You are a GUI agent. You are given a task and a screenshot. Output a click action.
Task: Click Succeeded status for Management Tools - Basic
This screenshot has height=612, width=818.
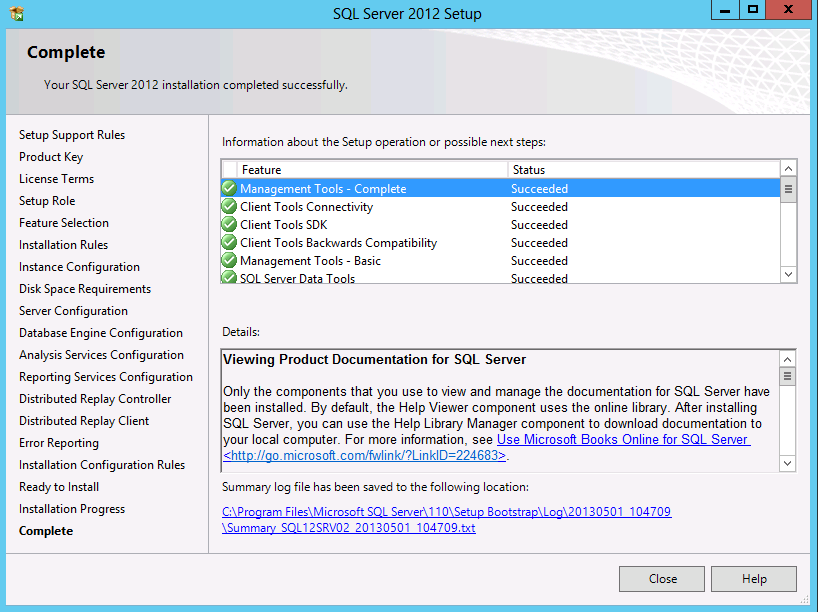click(539, 261)
